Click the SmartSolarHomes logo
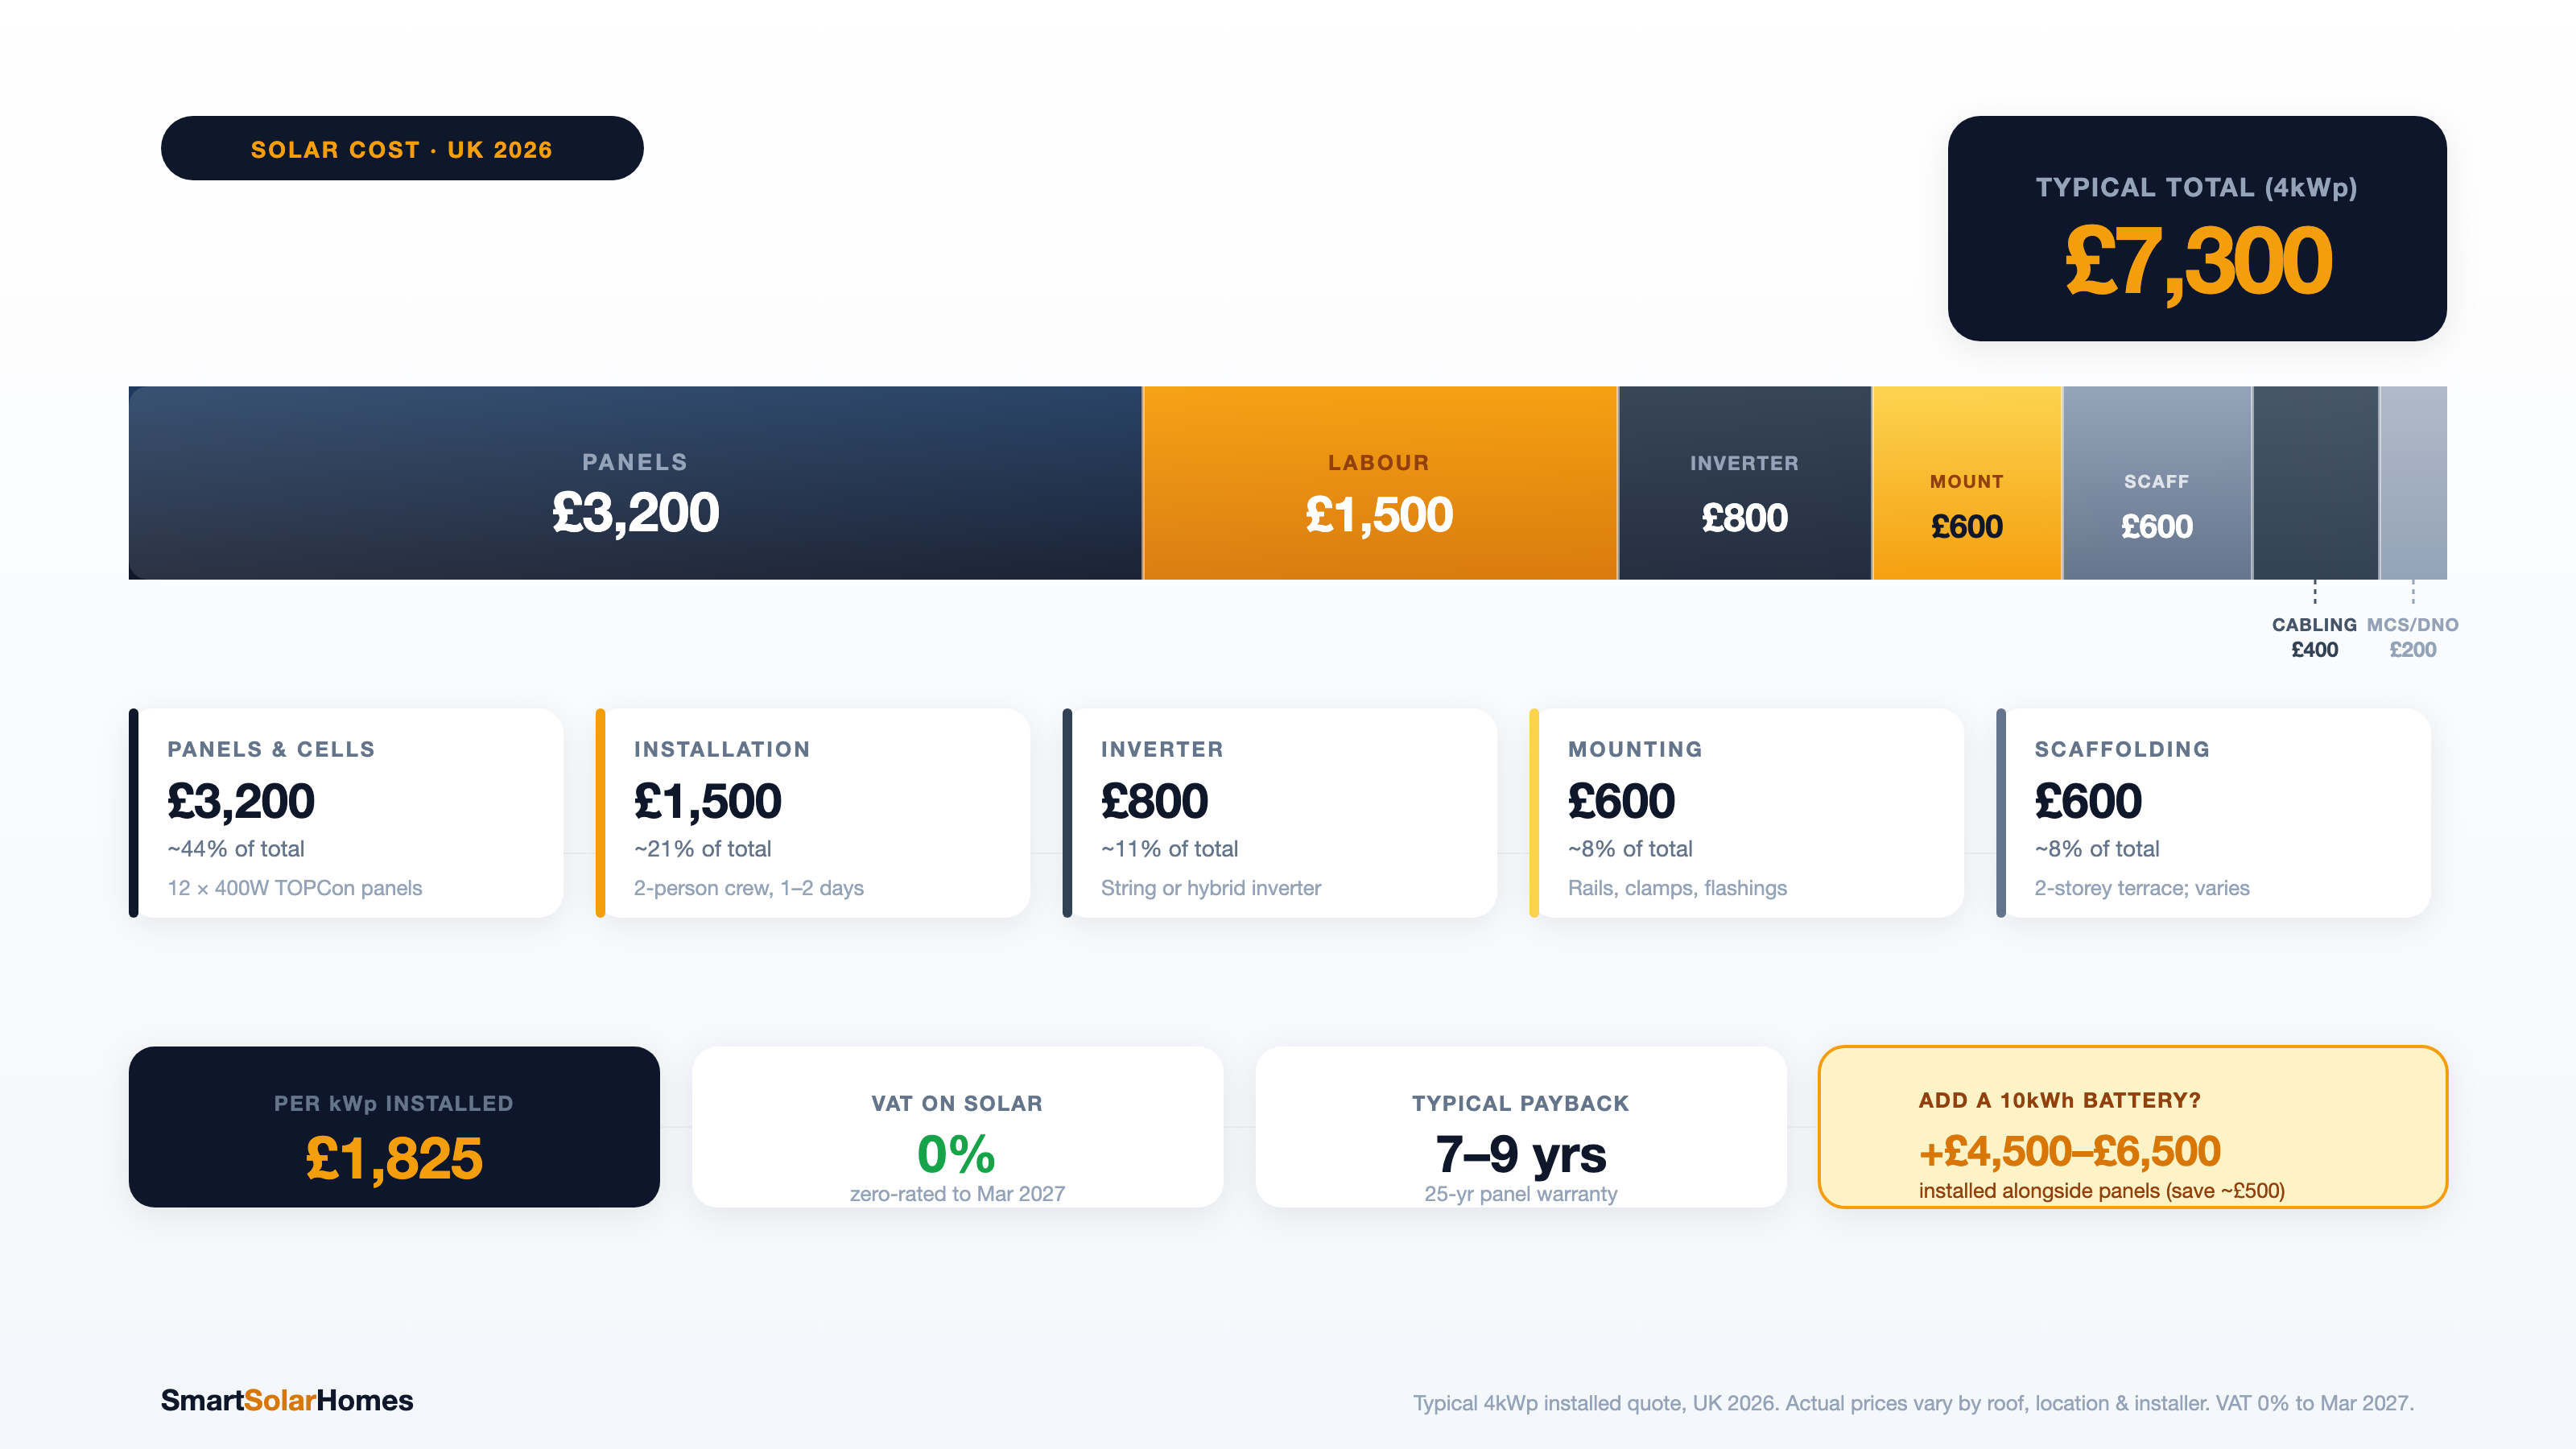Viewport: 2576px width, 1449px height. tap(287, 1400)
